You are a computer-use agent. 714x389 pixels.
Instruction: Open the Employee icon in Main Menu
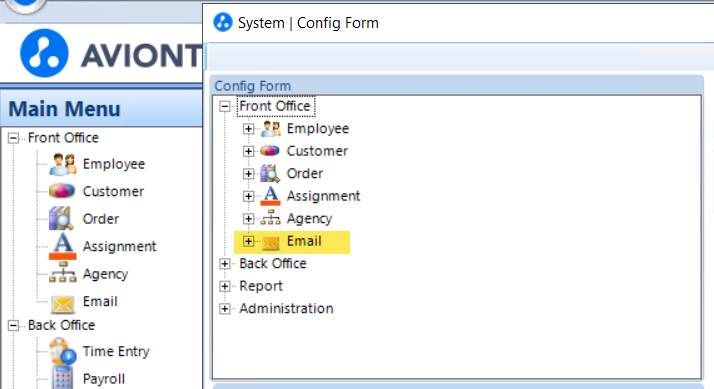[63, 164]
